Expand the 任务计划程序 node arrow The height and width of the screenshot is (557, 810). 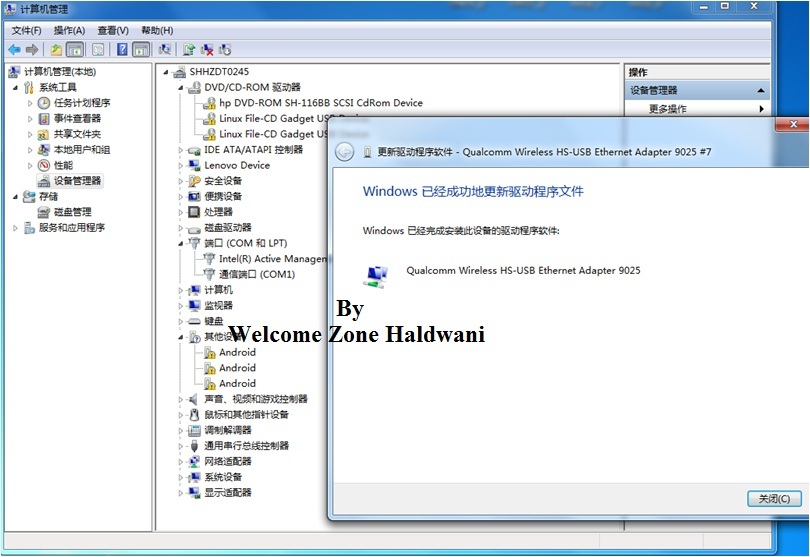point(30,103)
